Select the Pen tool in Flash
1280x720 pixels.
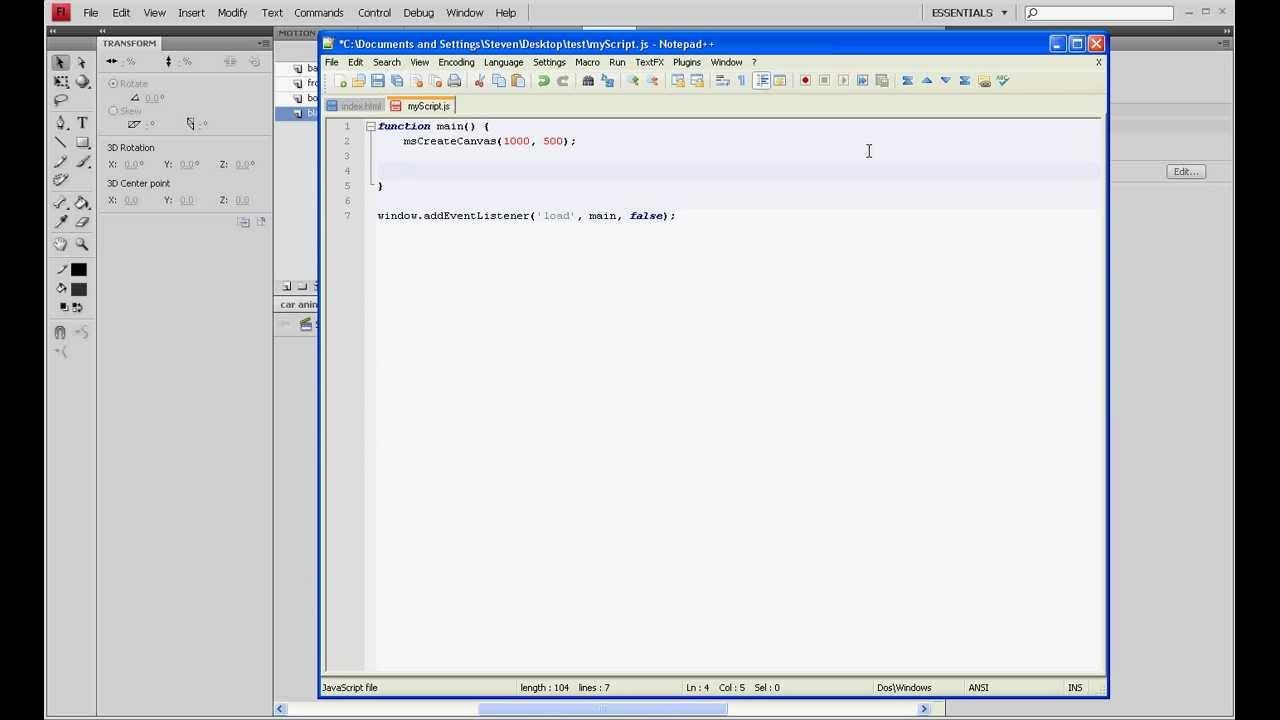[61, 122]
